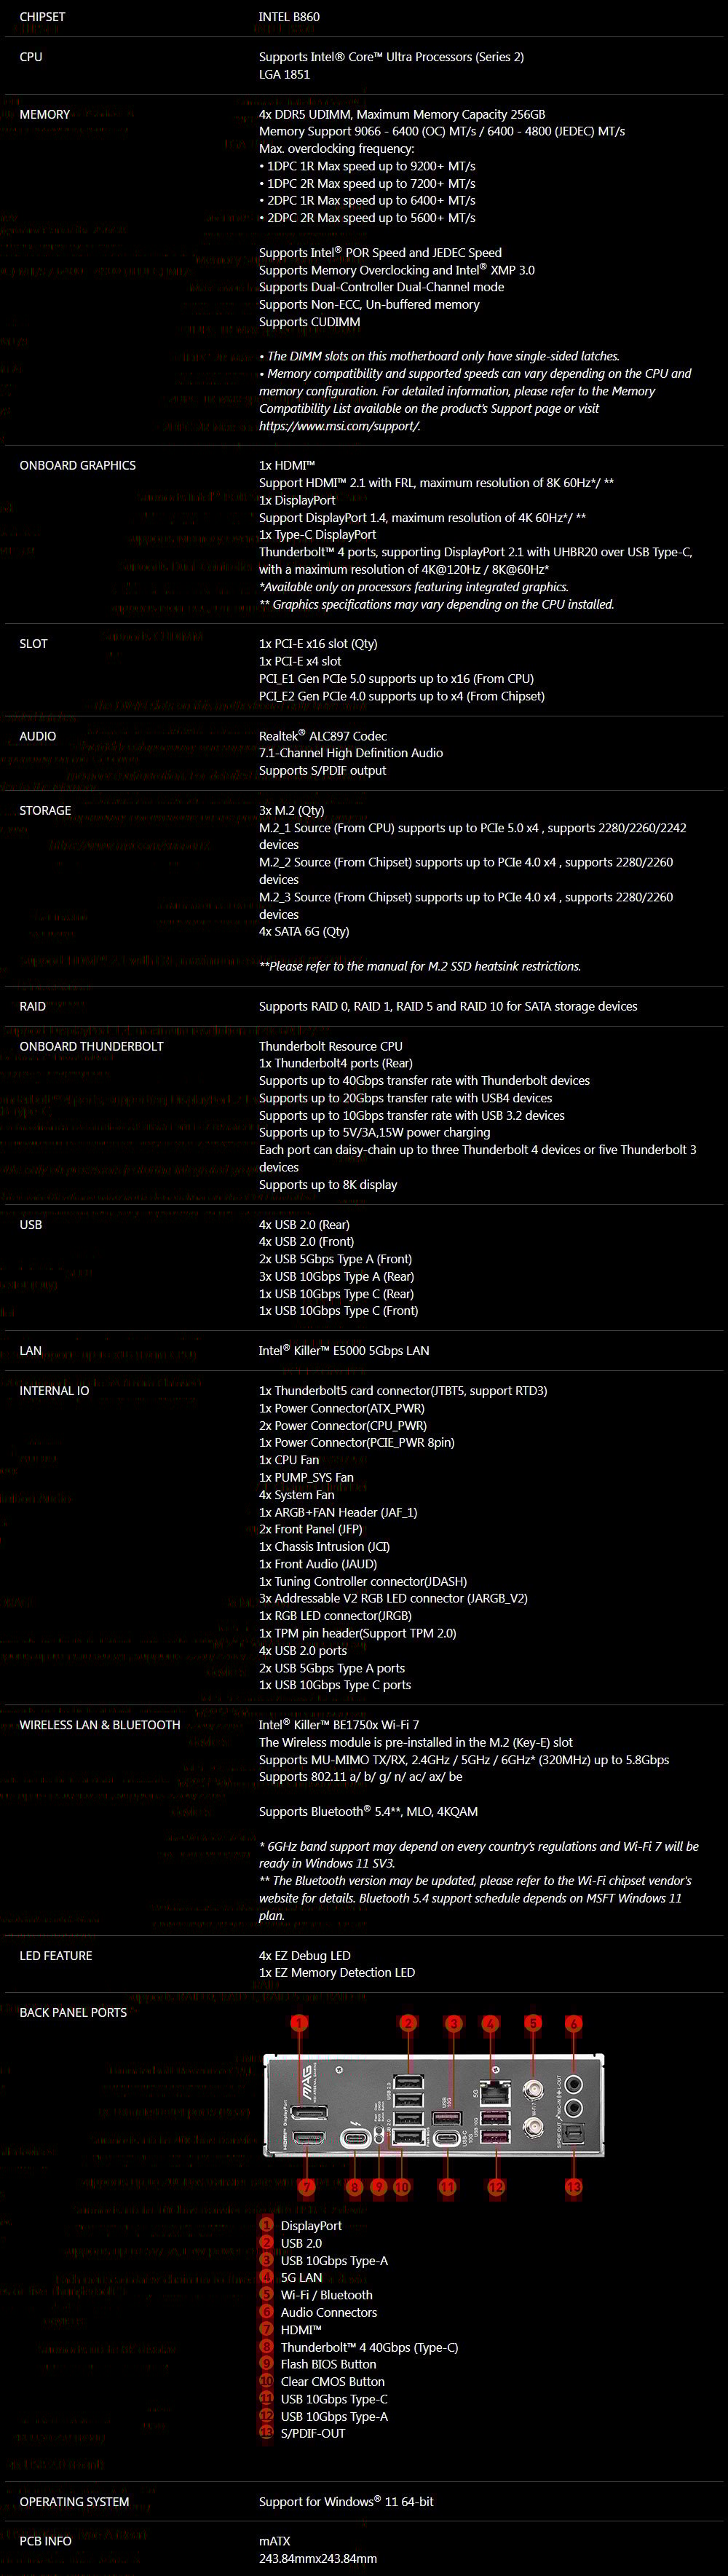Click 'Support for Windows 11 64-bit' text

point(346,2502)
